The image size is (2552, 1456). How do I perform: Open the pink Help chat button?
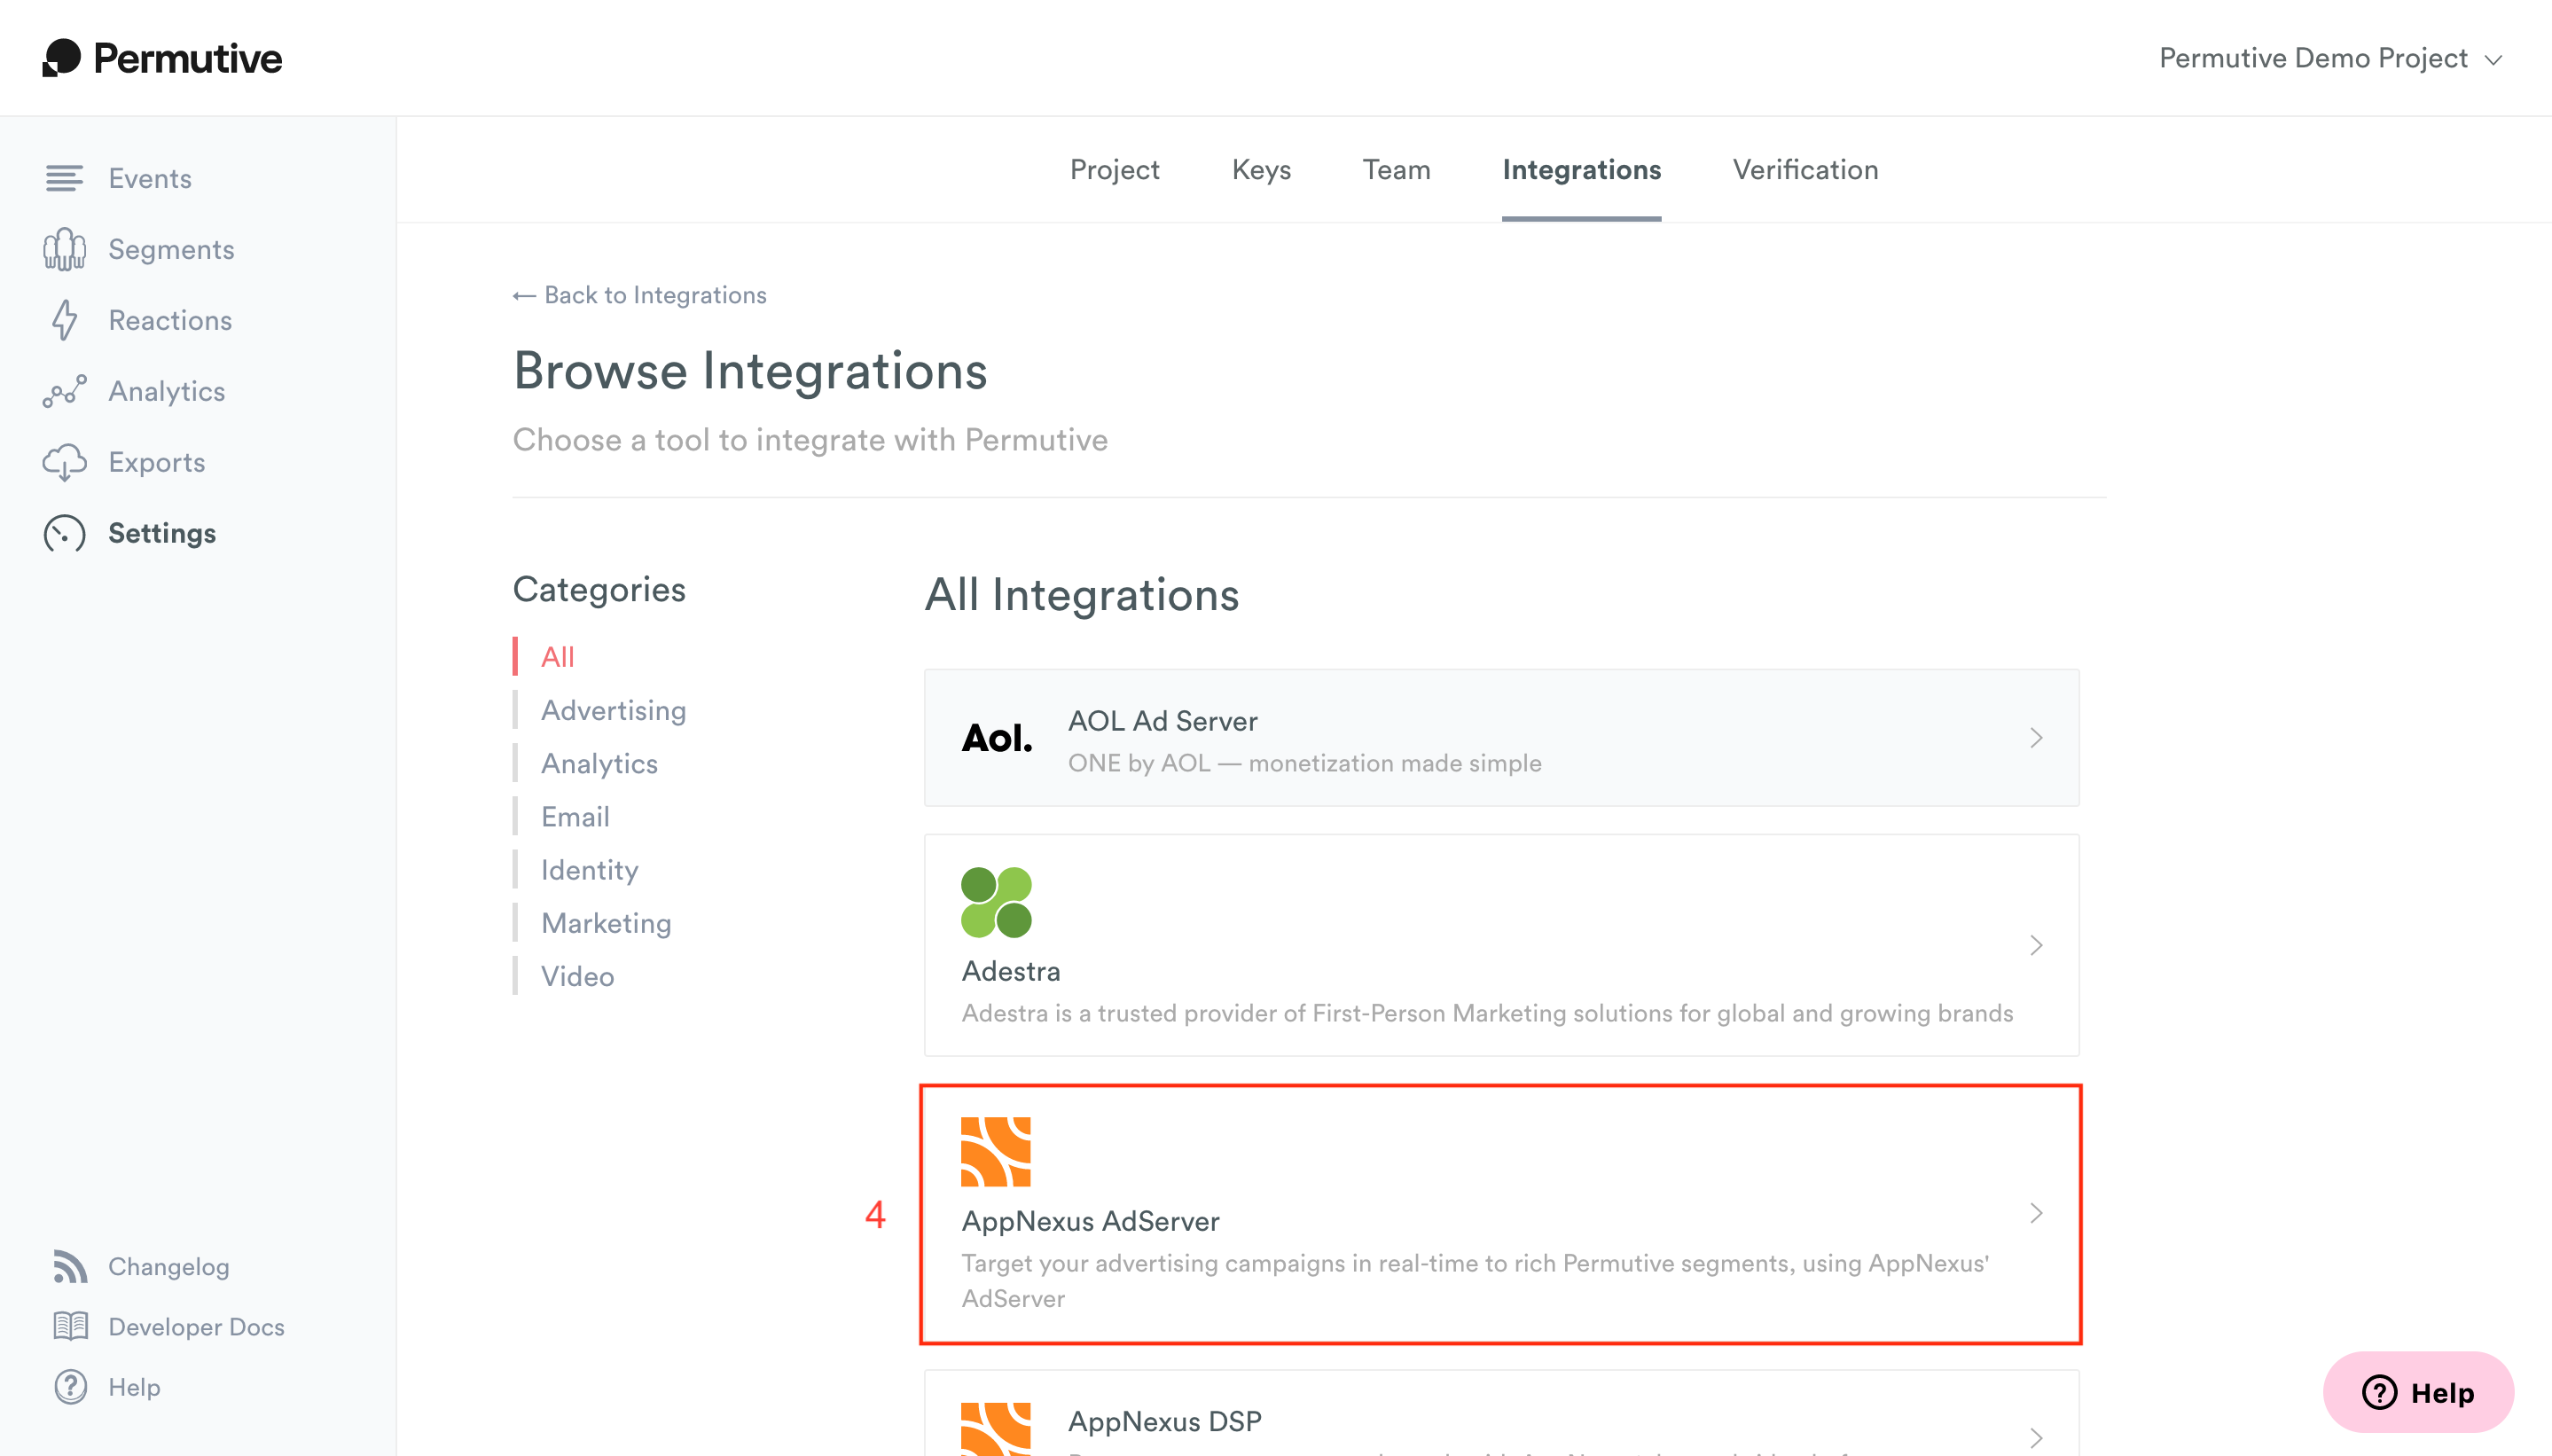point(2417,1392)
